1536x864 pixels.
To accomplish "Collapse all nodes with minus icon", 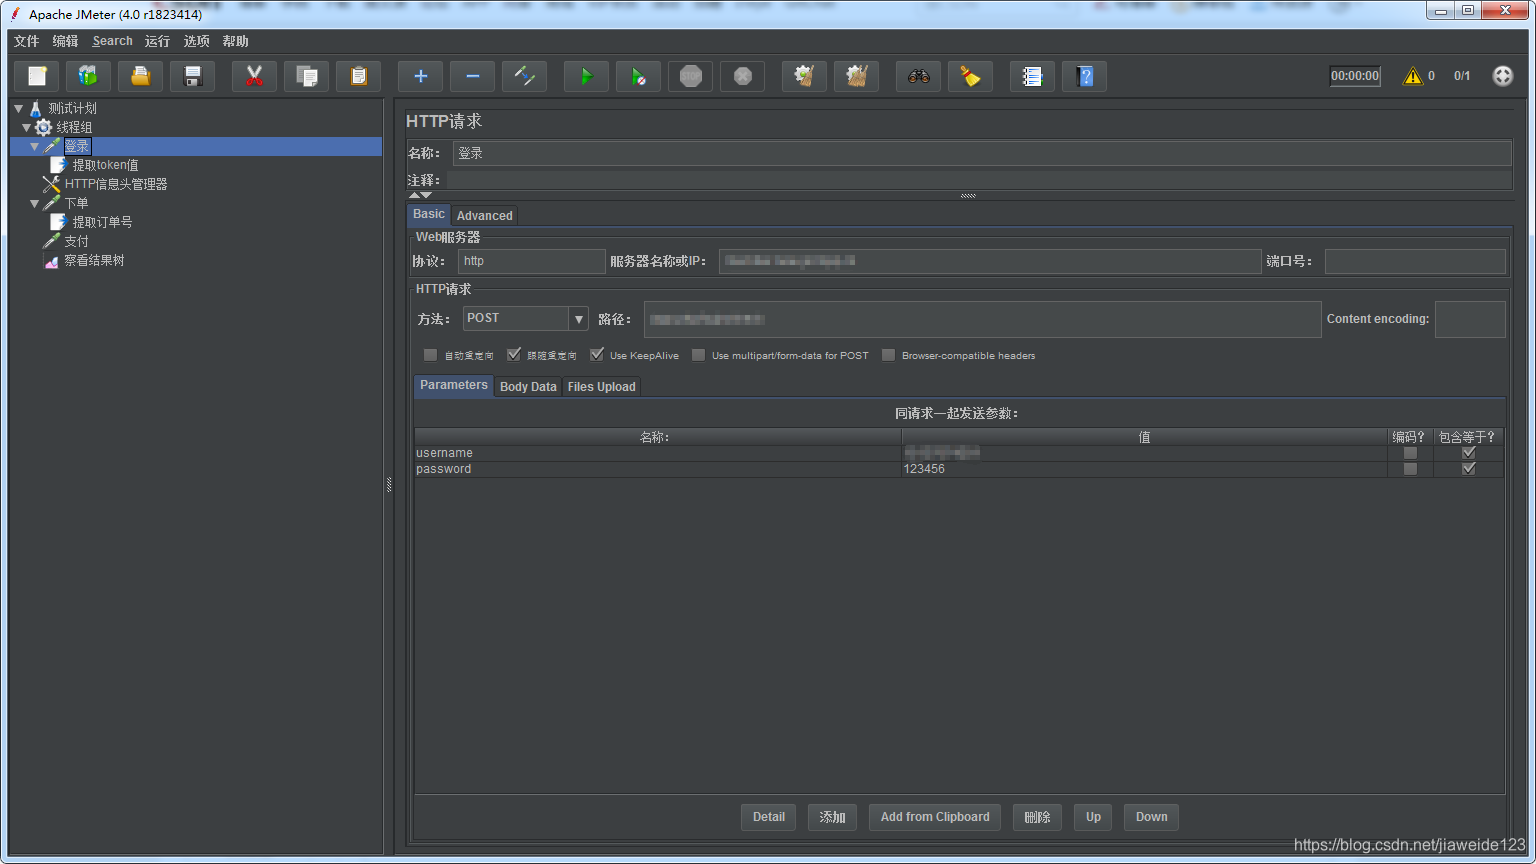I will click(x=473, y=76).
